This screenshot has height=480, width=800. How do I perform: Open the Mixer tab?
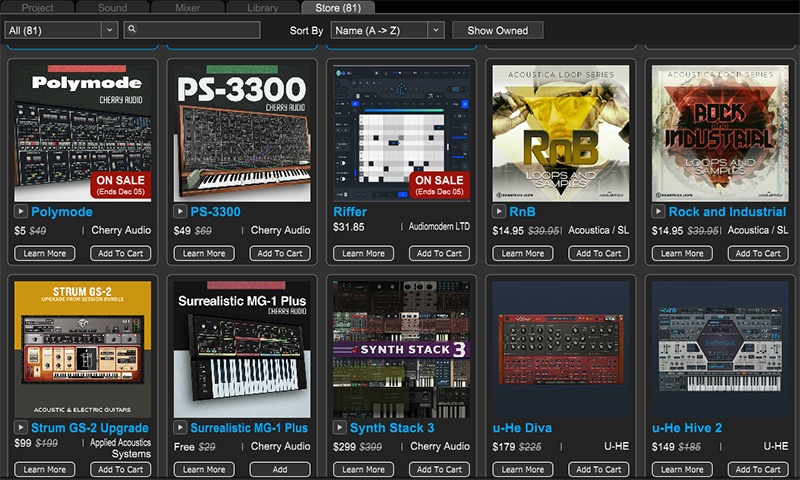[x=187, y=8]
